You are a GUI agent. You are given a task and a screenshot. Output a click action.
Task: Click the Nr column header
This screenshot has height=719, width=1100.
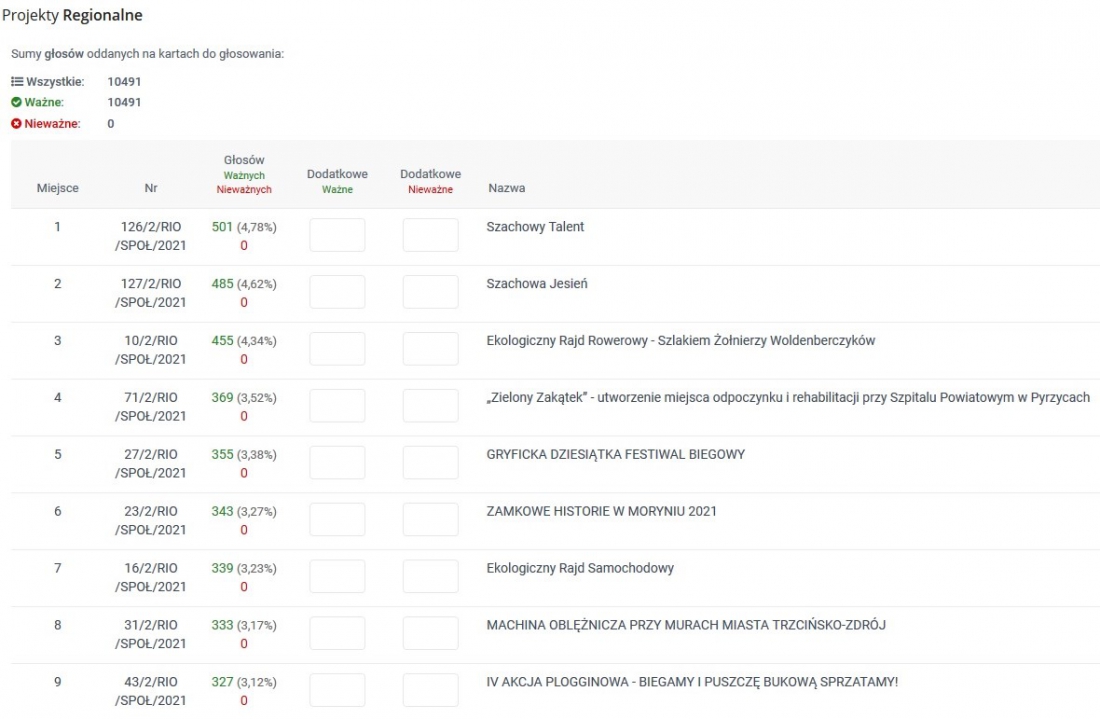pos(150,188)
